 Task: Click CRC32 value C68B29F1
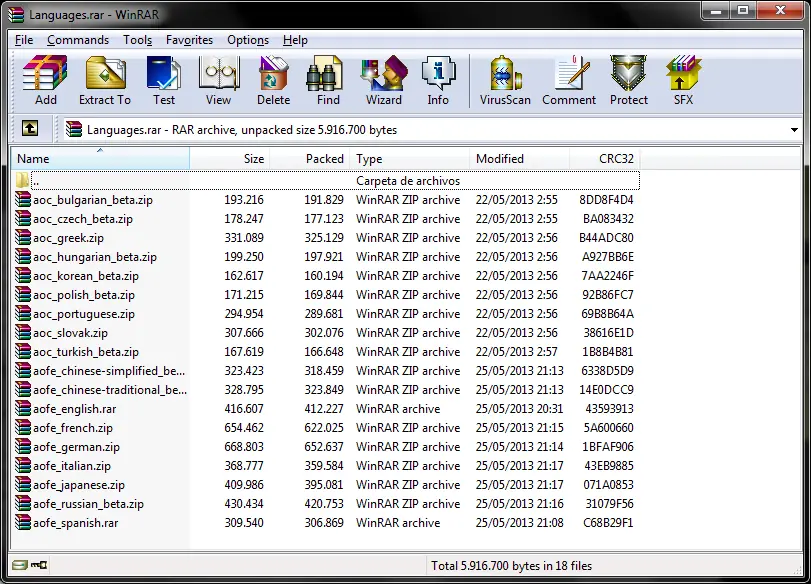[x=608, y=522]
